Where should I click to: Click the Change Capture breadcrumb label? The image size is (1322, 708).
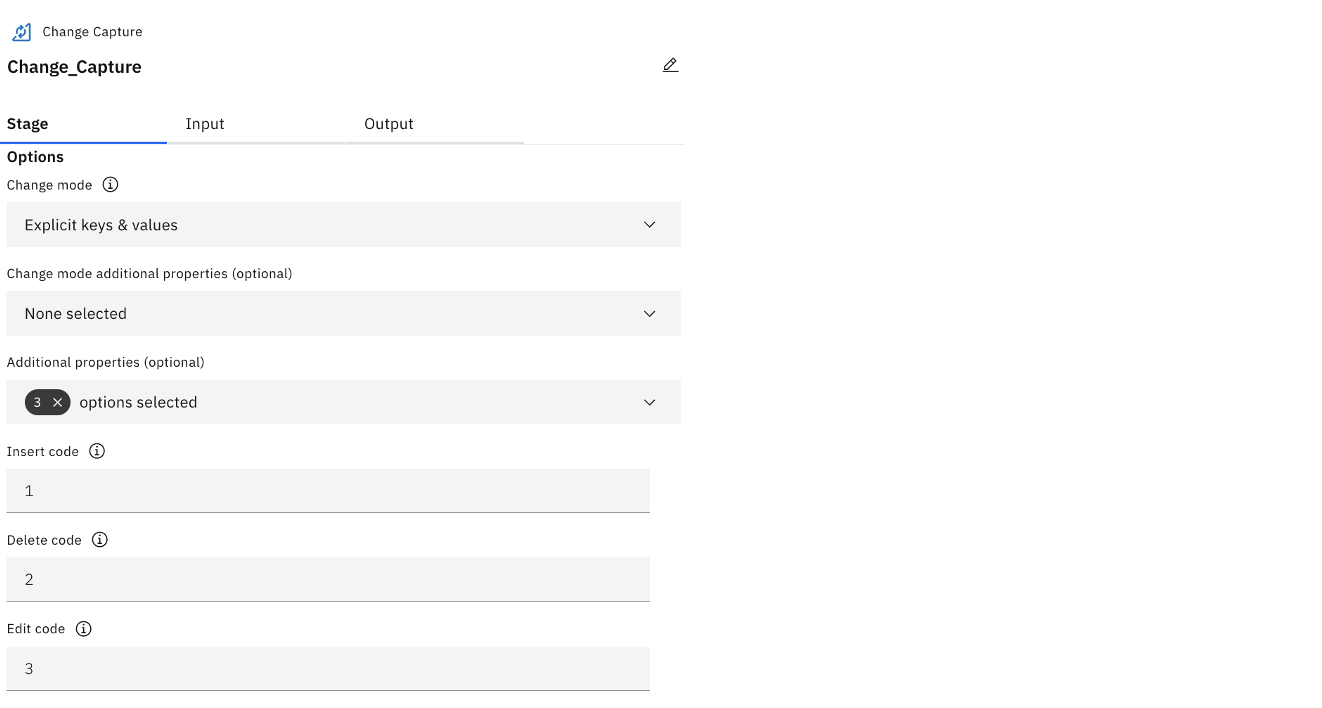pyautogui.click(x=91, y=31)
